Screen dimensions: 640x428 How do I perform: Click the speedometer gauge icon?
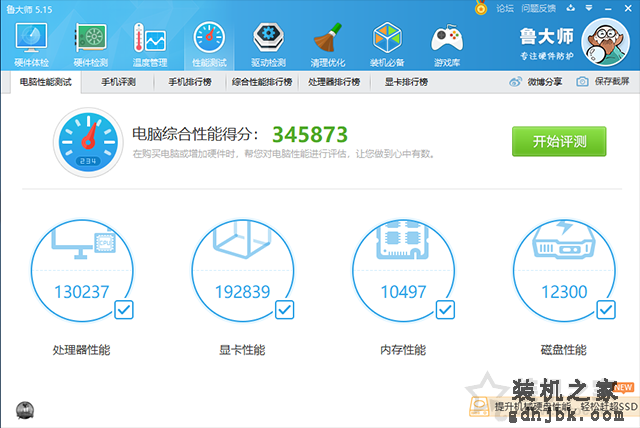[88, 142]
